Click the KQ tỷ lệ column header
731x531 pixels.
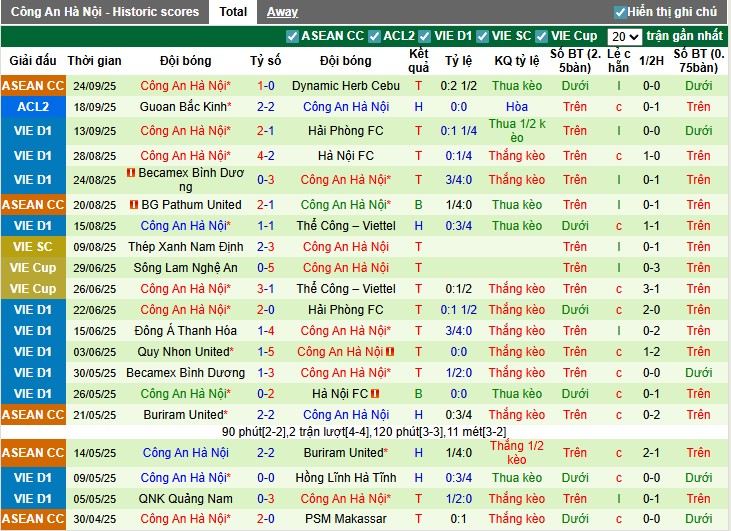pos(517,61)
